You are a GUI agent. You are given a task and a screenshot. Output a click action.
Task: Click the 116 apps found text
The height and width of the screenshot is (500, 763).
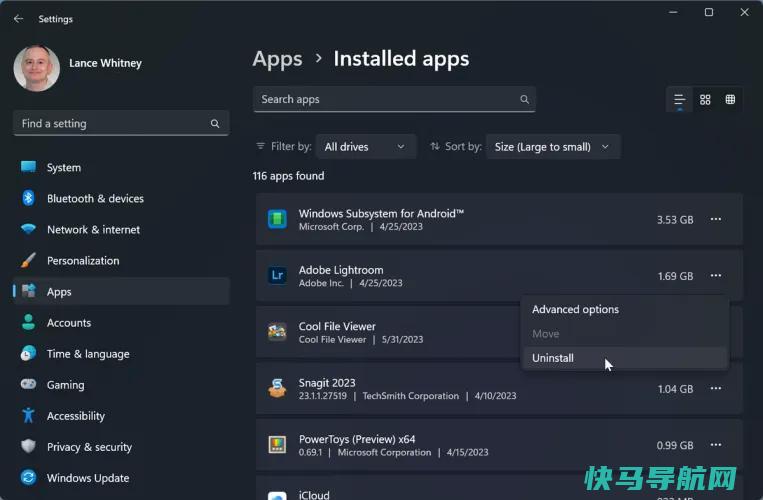point(288,176)
